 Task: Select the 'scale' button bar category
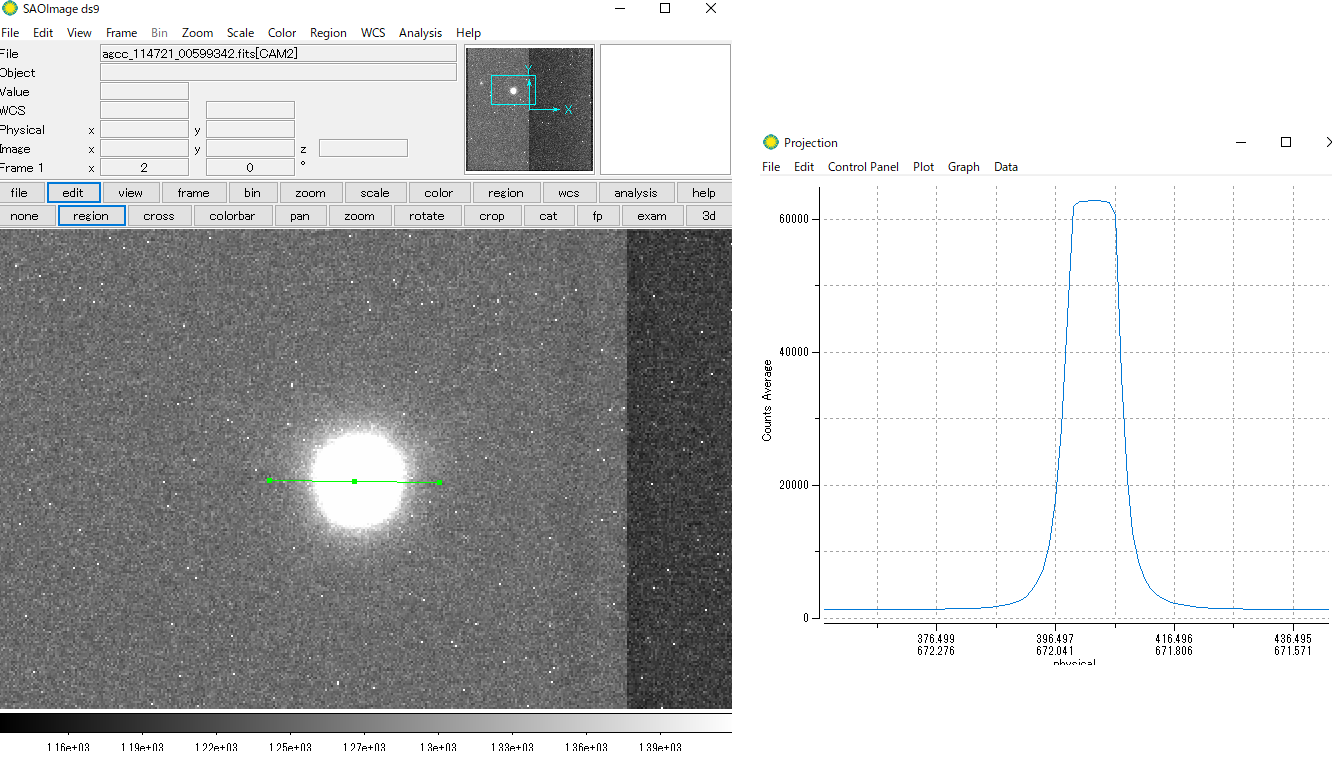375,193
